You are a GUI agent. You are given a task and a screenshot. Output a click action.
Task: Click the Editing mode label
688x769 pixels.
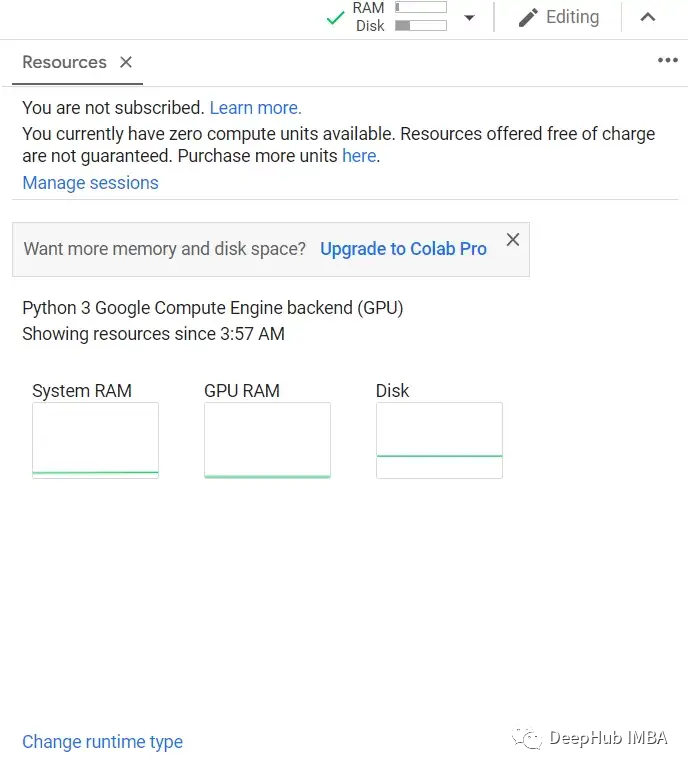(572, 17)
